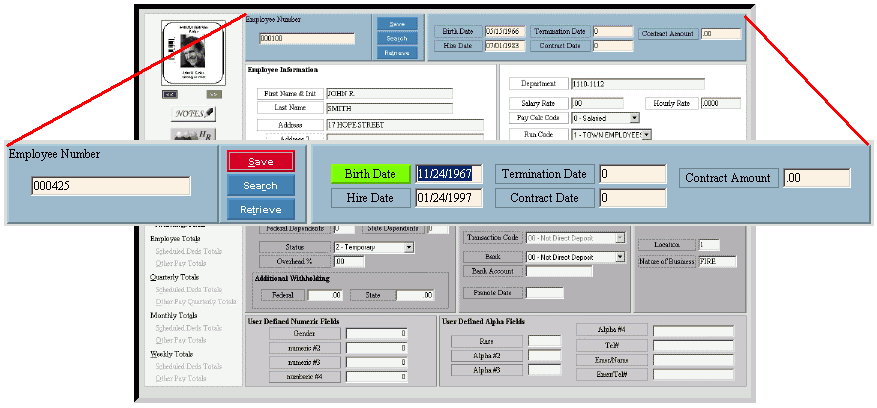
Task: Select Quarterly Totals in sidebar
Action: [x=175, y=277]
